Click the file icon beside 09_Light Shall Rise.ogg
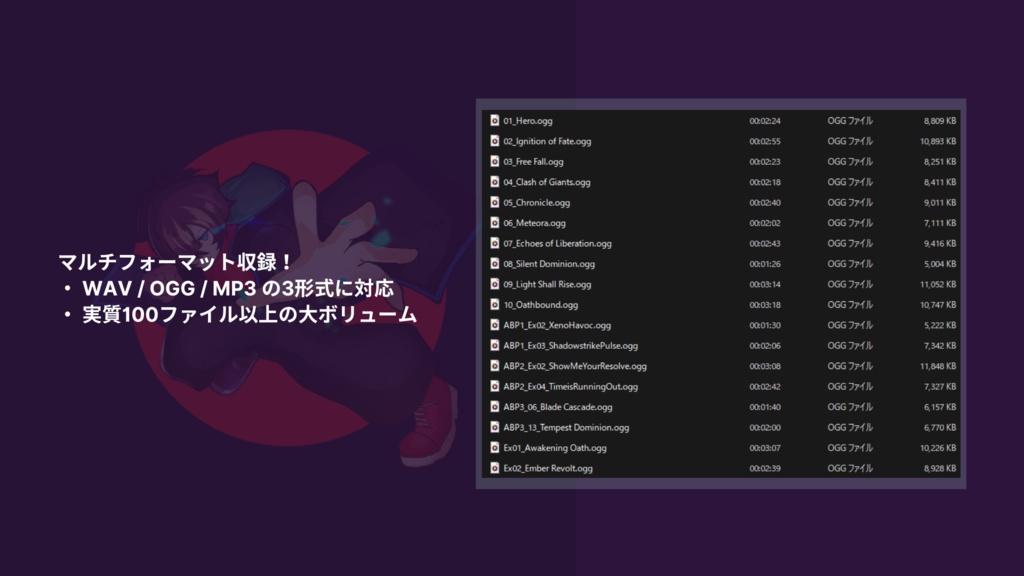 point(494,284)
